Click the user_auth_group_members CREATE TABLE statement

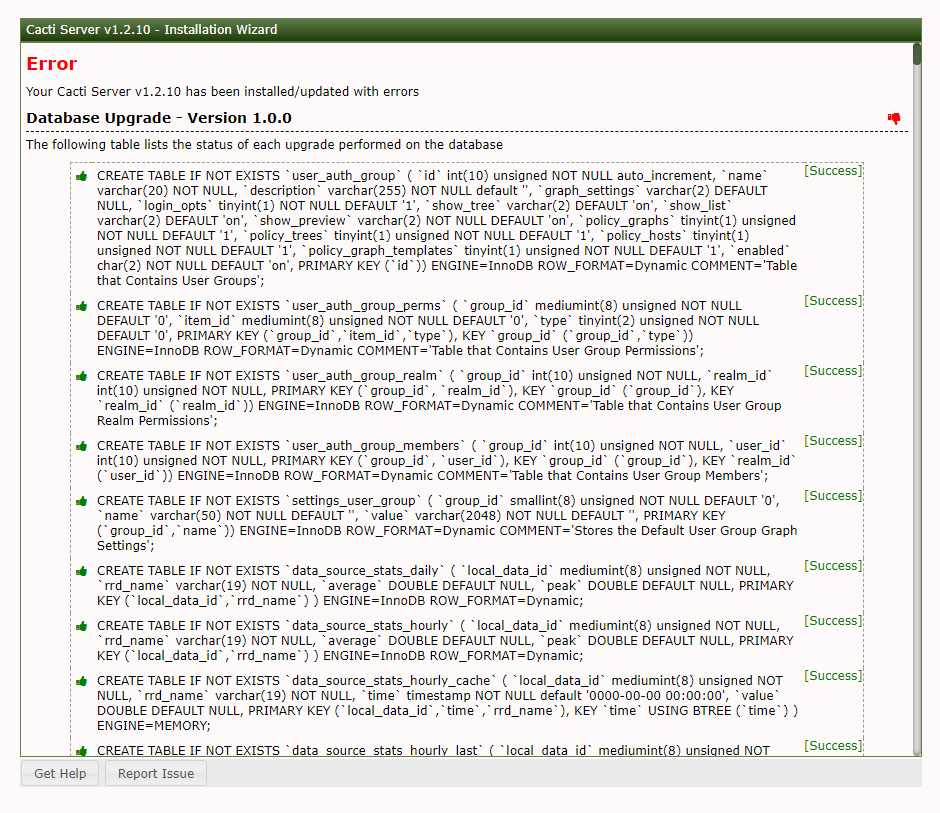coord(447,460)
